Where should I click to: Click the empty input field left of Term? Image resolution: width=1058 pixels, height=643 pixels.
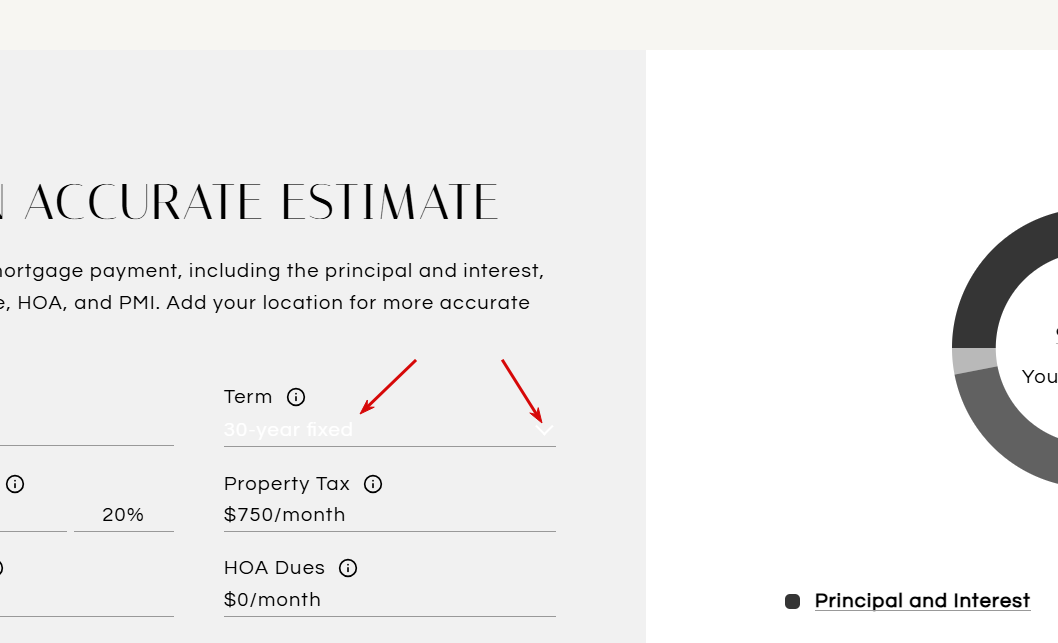tap(86, 430)
